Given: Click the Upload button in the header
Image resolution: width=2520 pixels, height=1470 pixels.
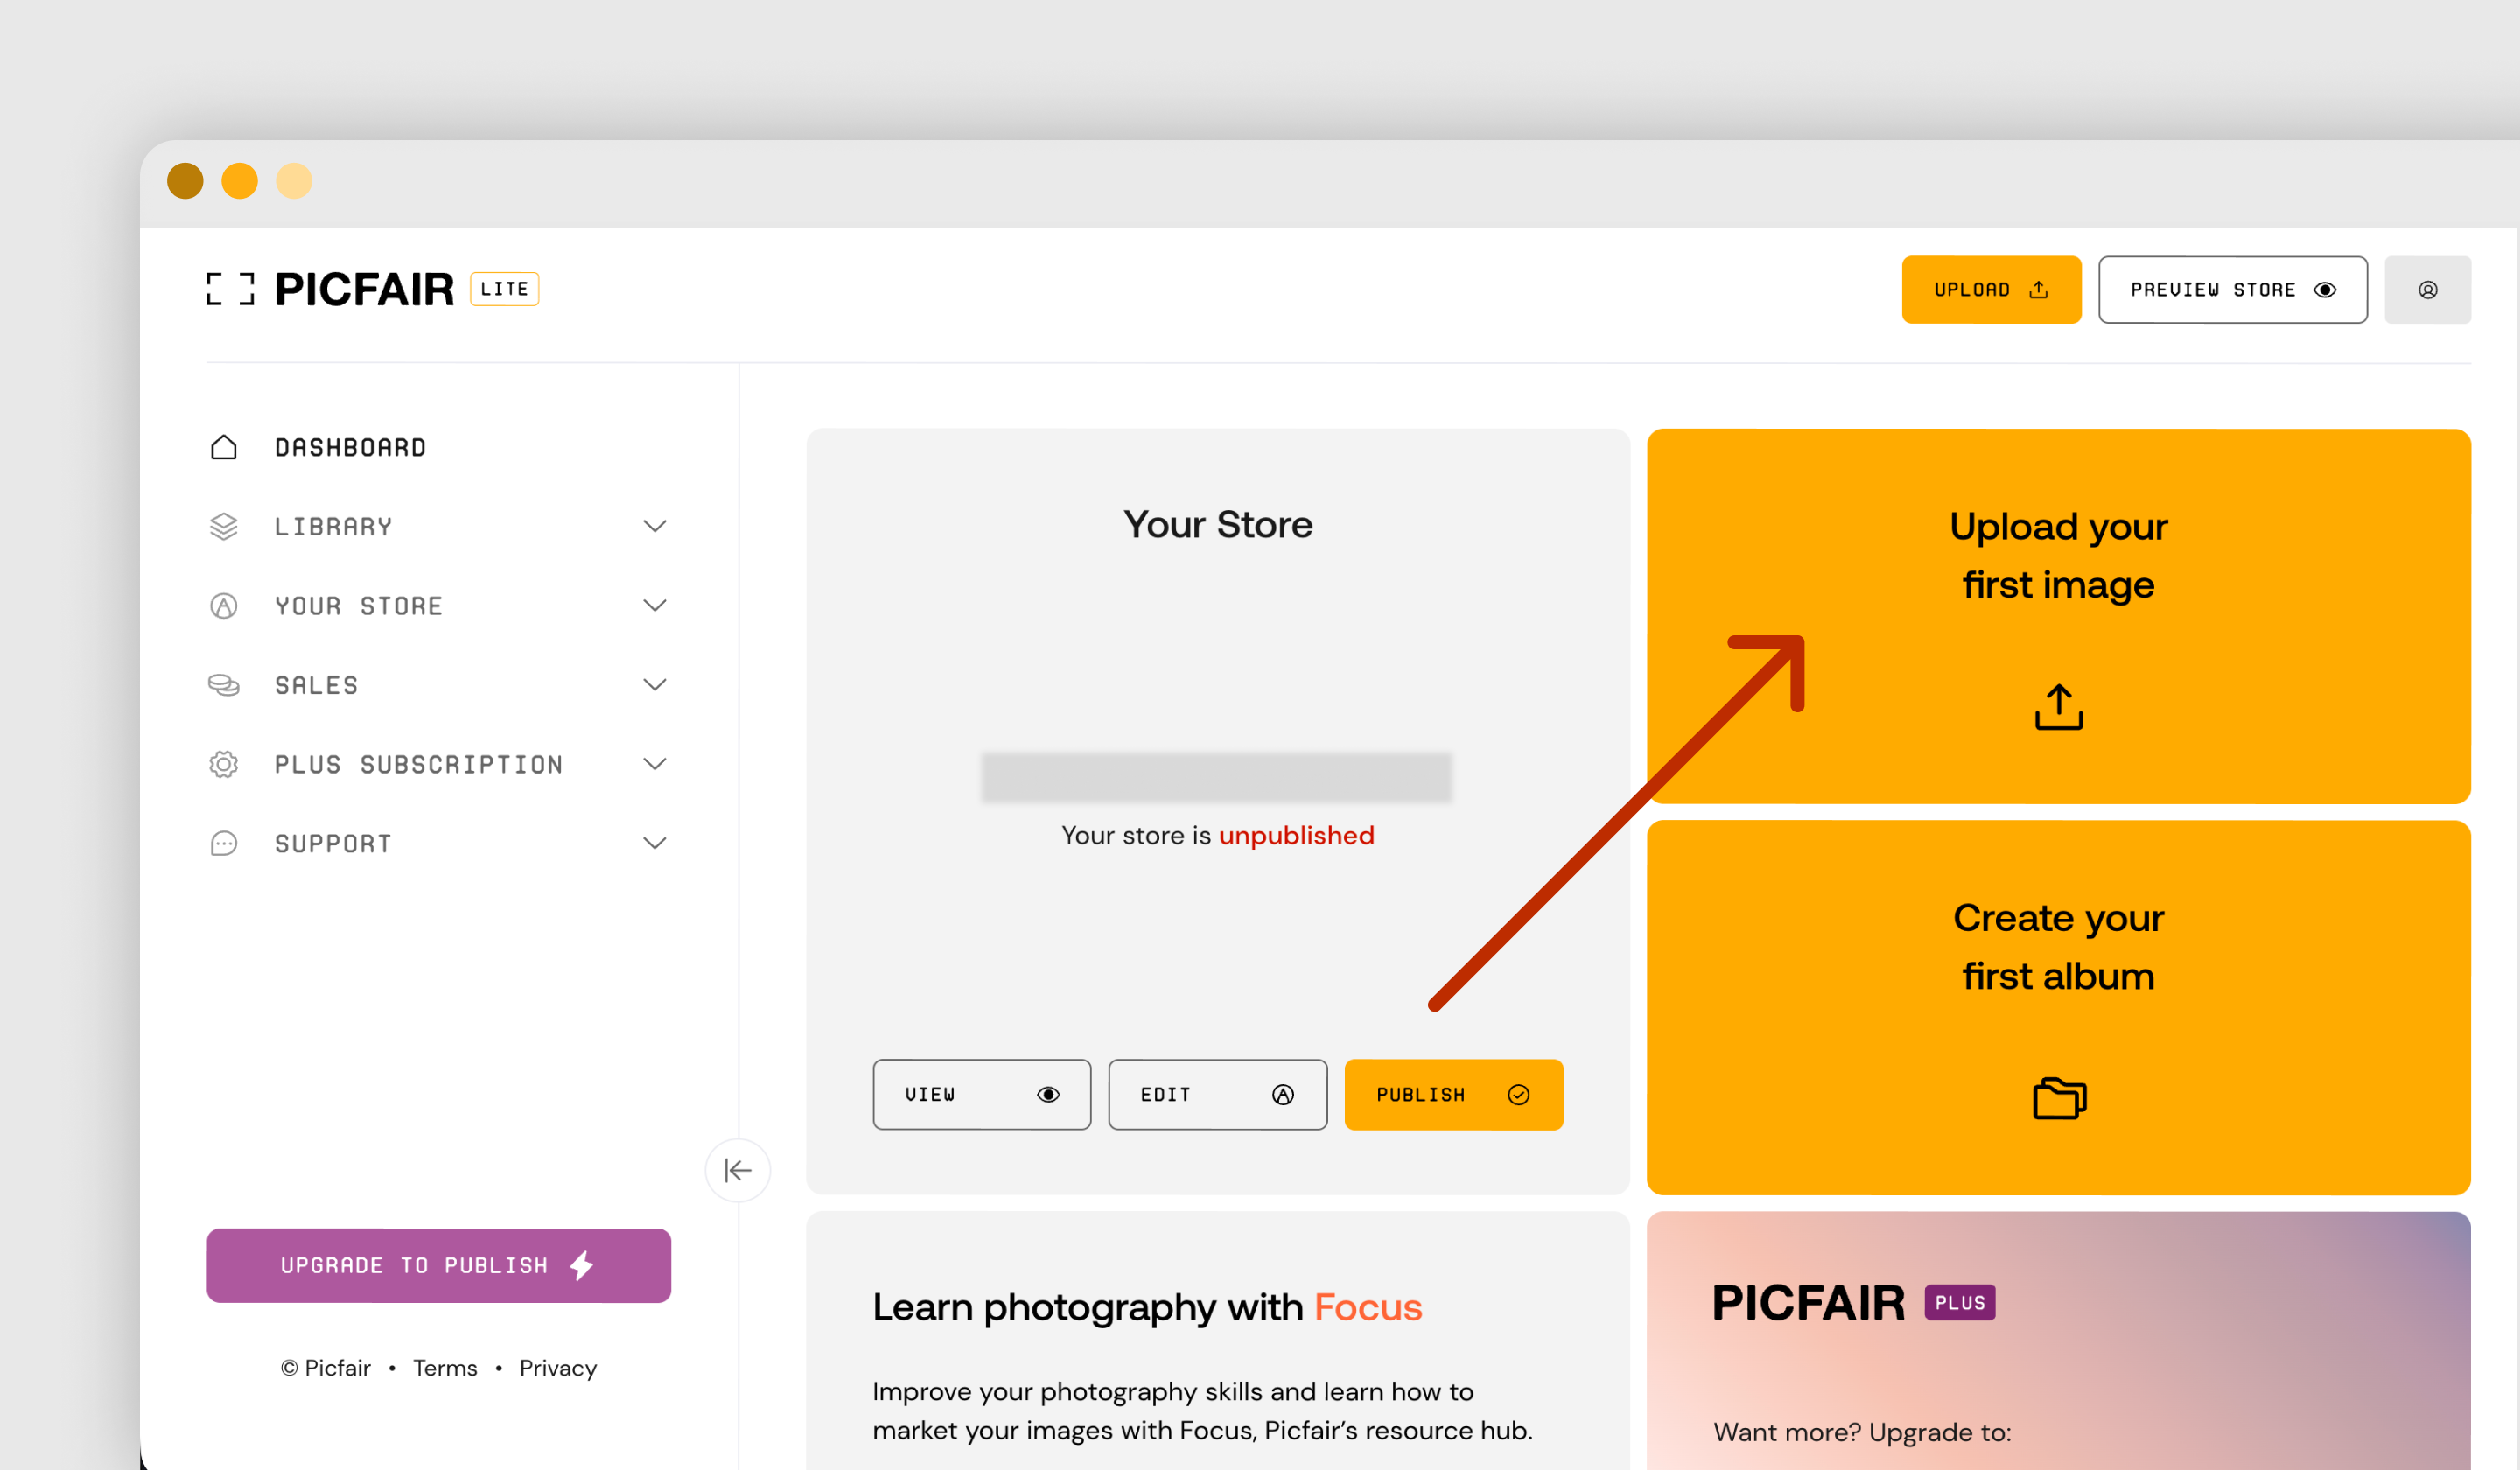Looking at the screenshot, I should (1991, 290).
